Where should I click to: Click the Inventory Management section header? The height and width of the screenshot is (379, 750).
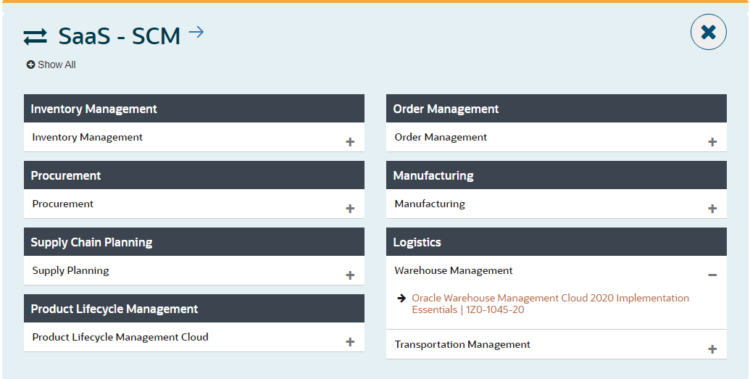(194, 109)
